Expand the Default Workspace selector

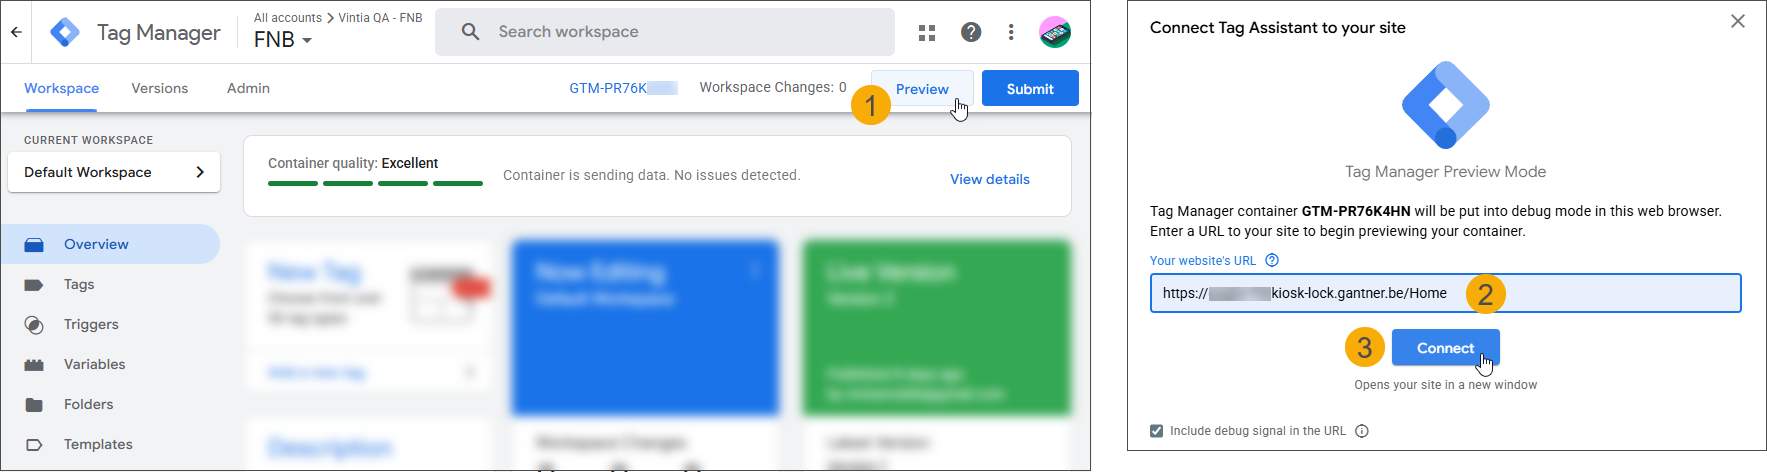114,172
